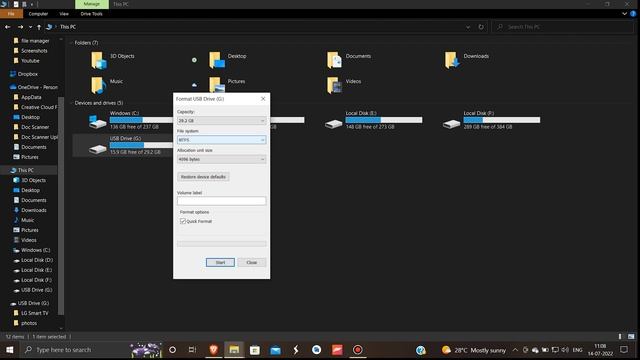
Task: Open the Windows (C:) drive icon
Action: [98, 122]
